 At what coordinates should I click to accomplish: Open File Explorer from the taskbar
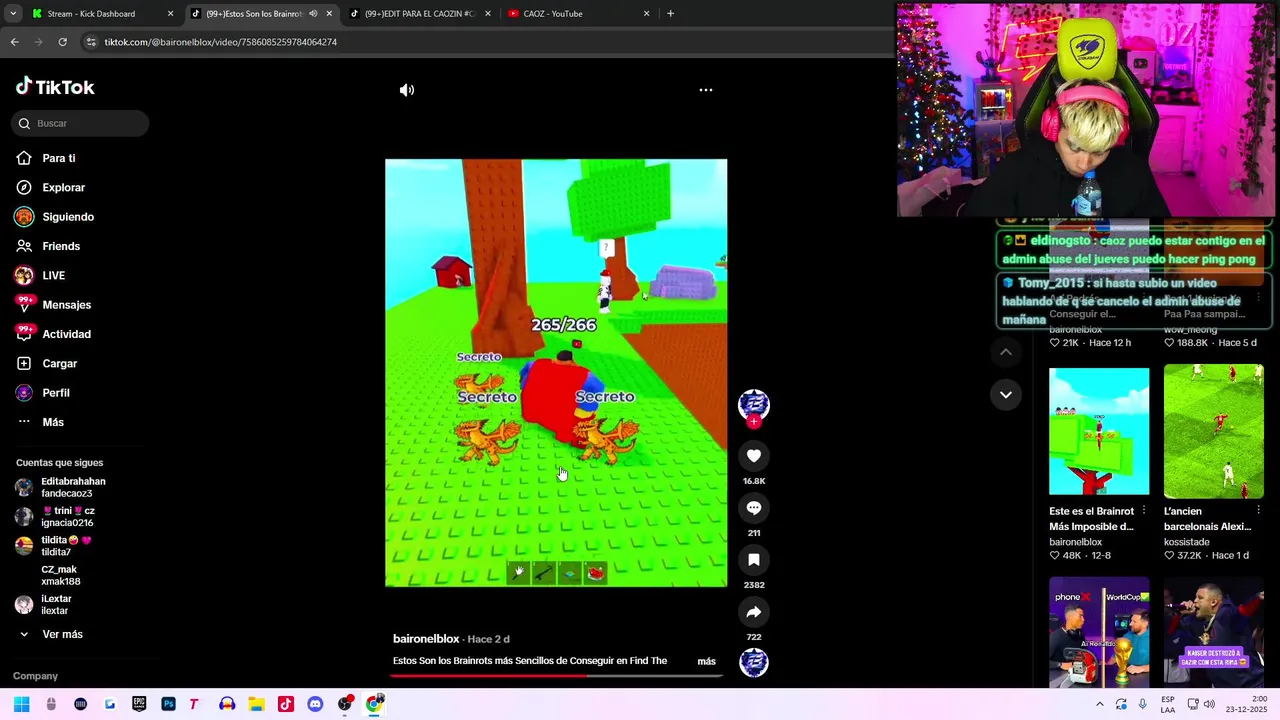[x=256, y=704]
